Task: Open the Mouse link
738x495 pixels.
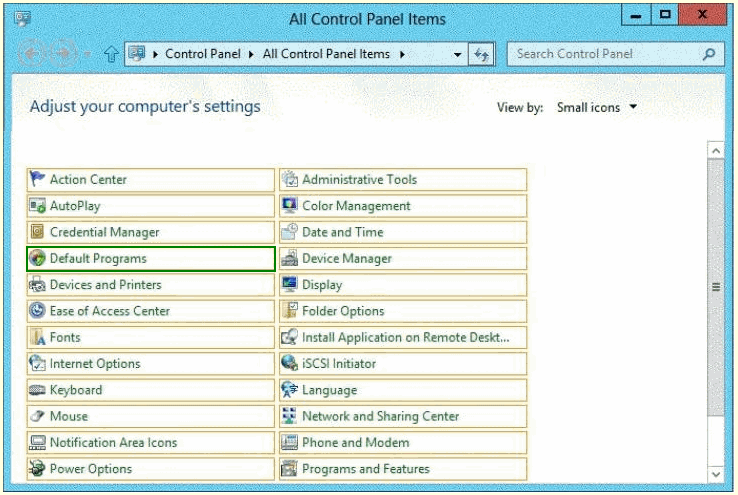Action: [x=69, y=416]
